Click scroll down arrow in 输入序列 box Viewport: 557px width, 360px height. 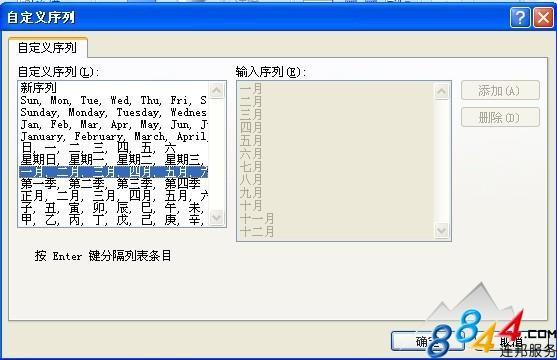pos(442,231)
